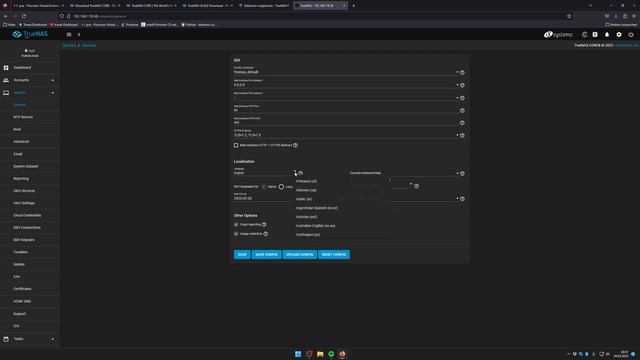Screen dimensions: 640x360
Task: Open Alert Services in System menu
Action: (x=24, y=191)
